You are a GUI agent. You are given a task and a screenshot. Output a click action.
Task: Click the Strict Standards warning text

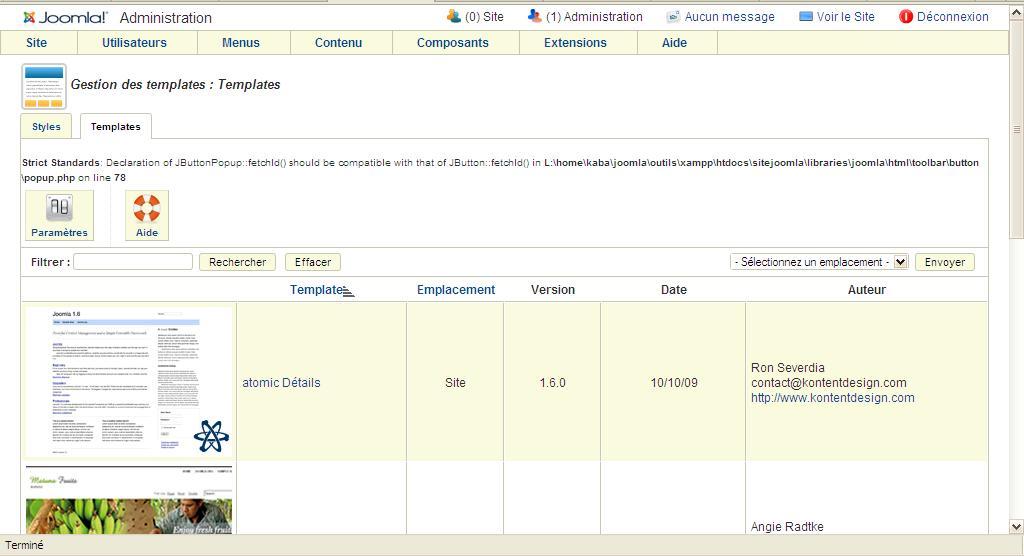pyautogui.click(x=500, y=170)
